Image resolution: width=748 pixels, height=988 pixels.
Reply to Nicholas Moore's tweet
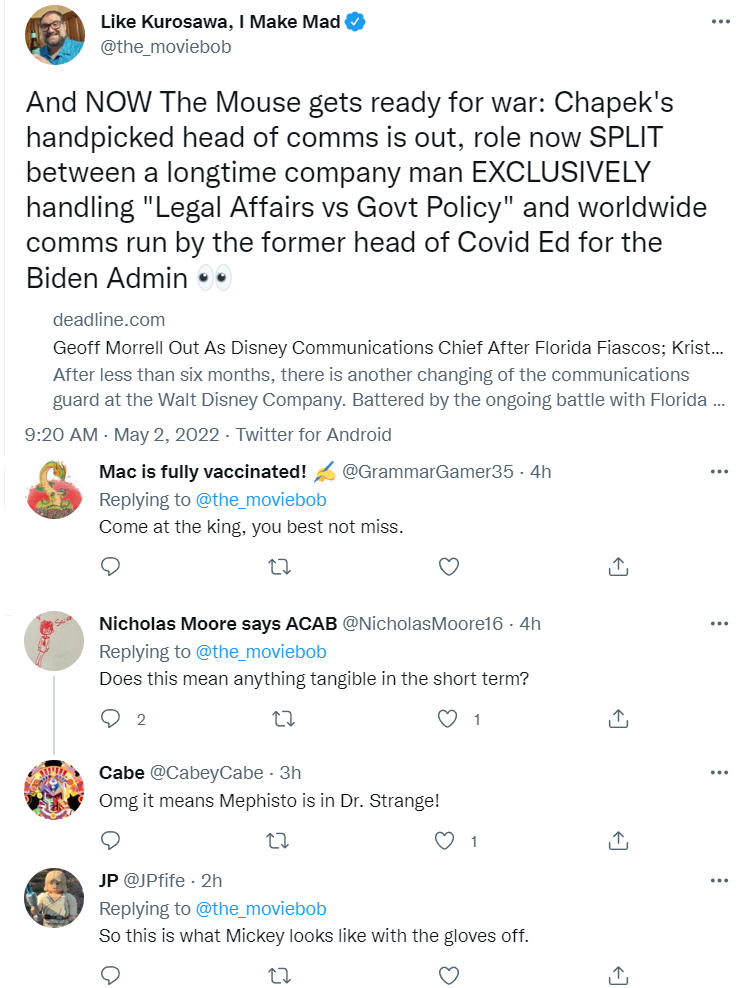[x=111, y=719]
